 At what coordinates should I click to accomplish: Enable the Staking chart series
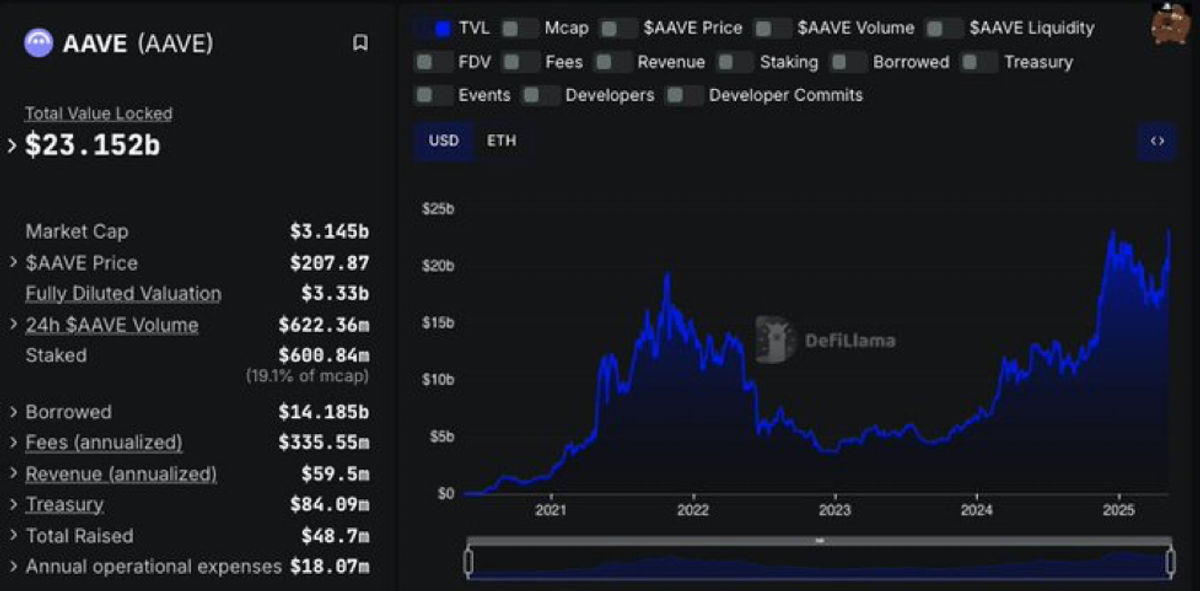(734, 62)
